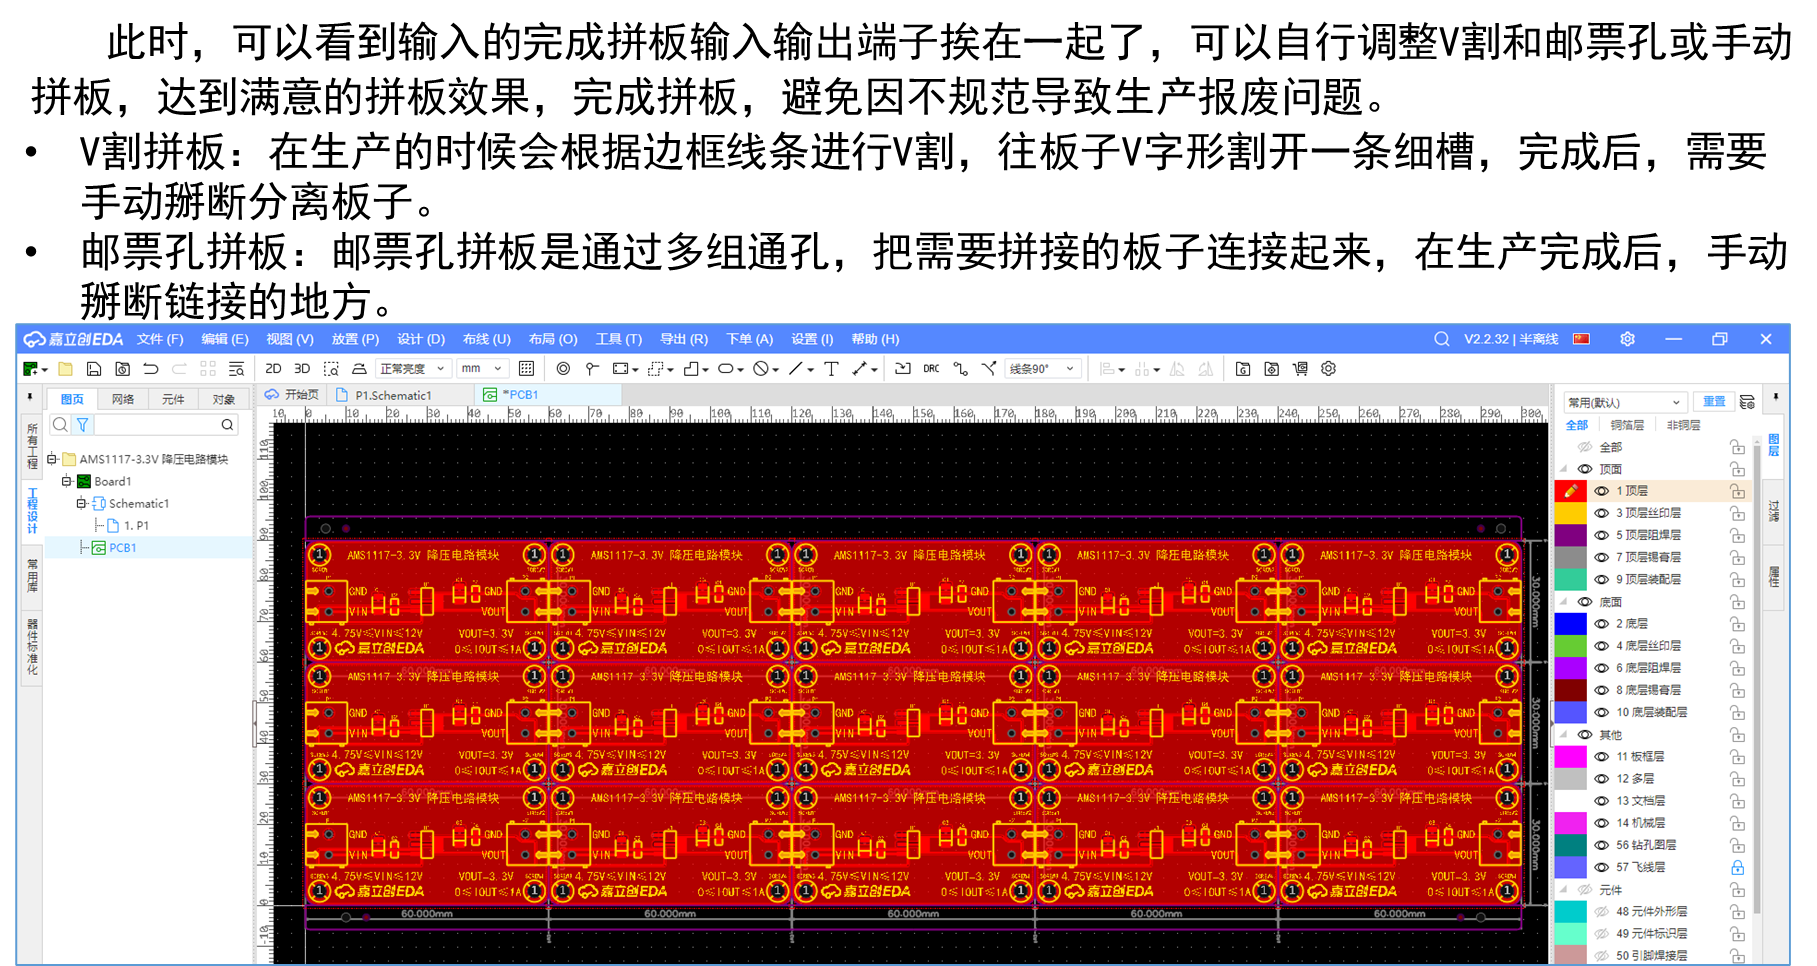
Task: Click the magenta swatch of 11 板框层
Action: [1570, 757]
